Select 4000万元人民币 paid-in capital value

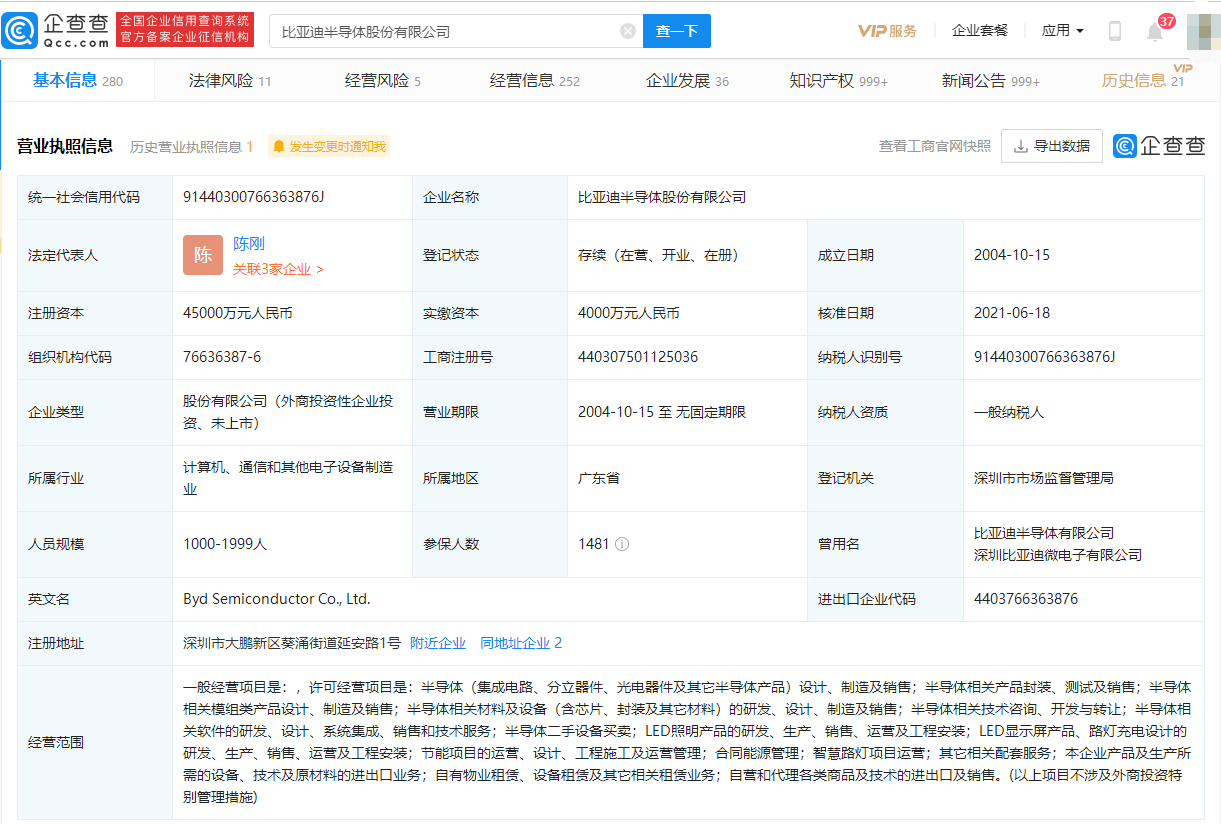pos(629,313)
